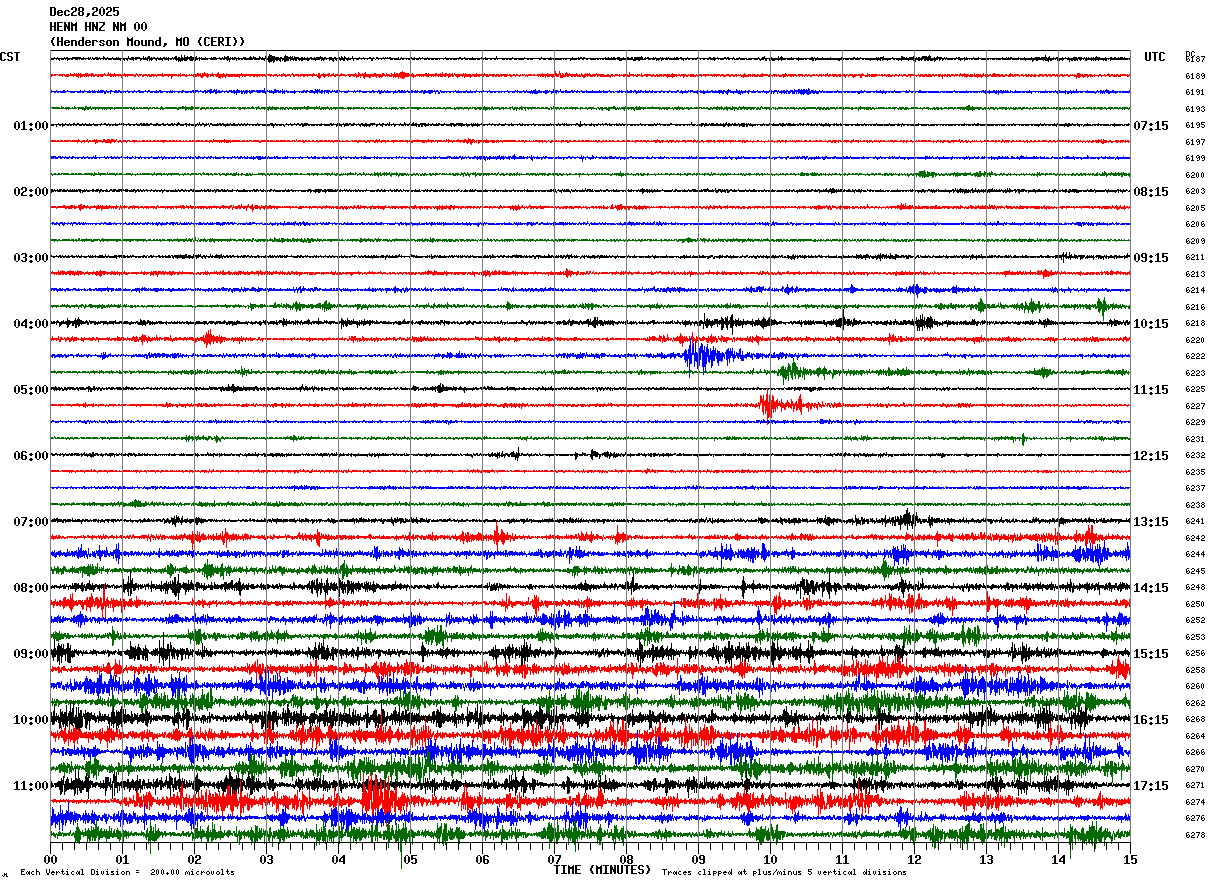Pick the DC offset value 6200

(1195, 175)
